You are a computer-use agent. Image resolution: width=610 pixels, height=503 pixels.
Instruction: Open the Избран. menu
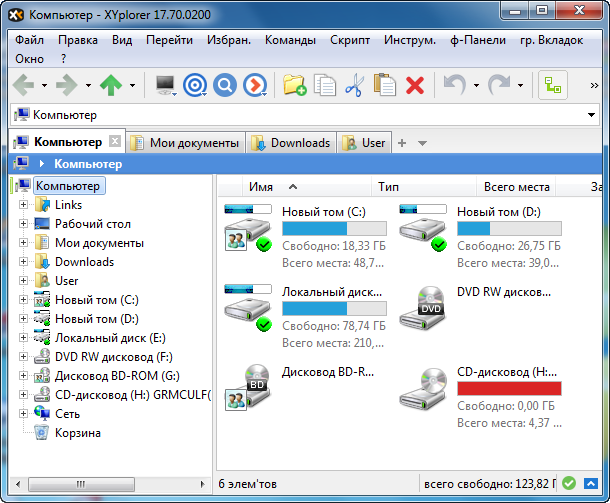(229, 40)
